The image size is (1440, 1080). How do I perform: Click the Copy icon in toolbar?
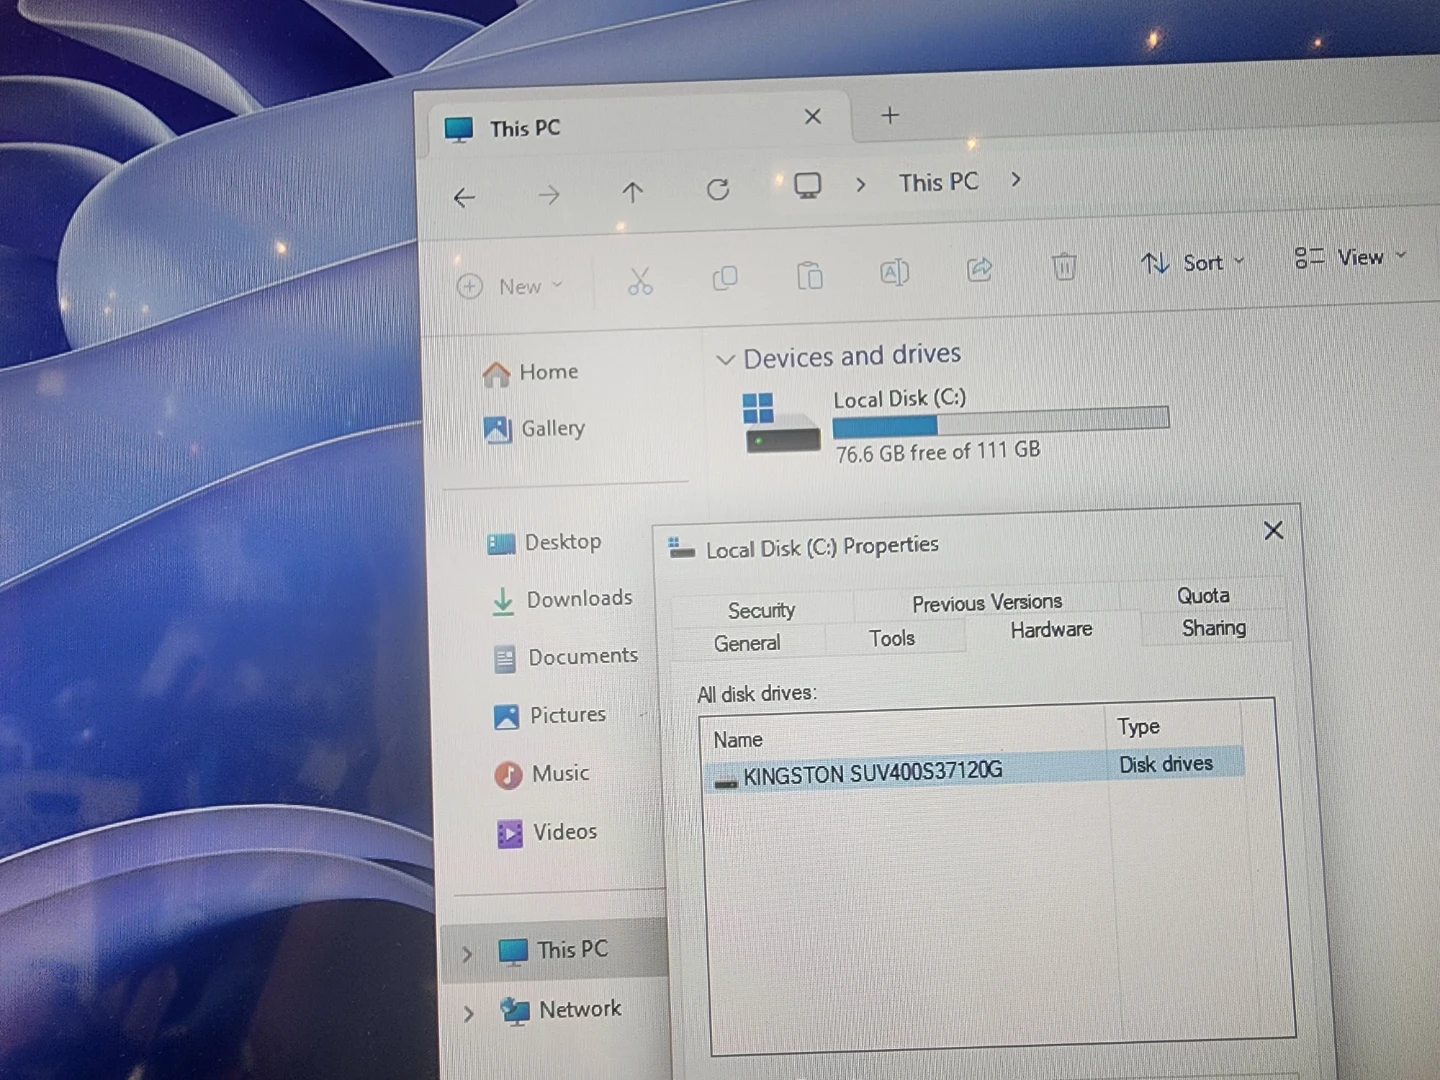pos(725,277)
